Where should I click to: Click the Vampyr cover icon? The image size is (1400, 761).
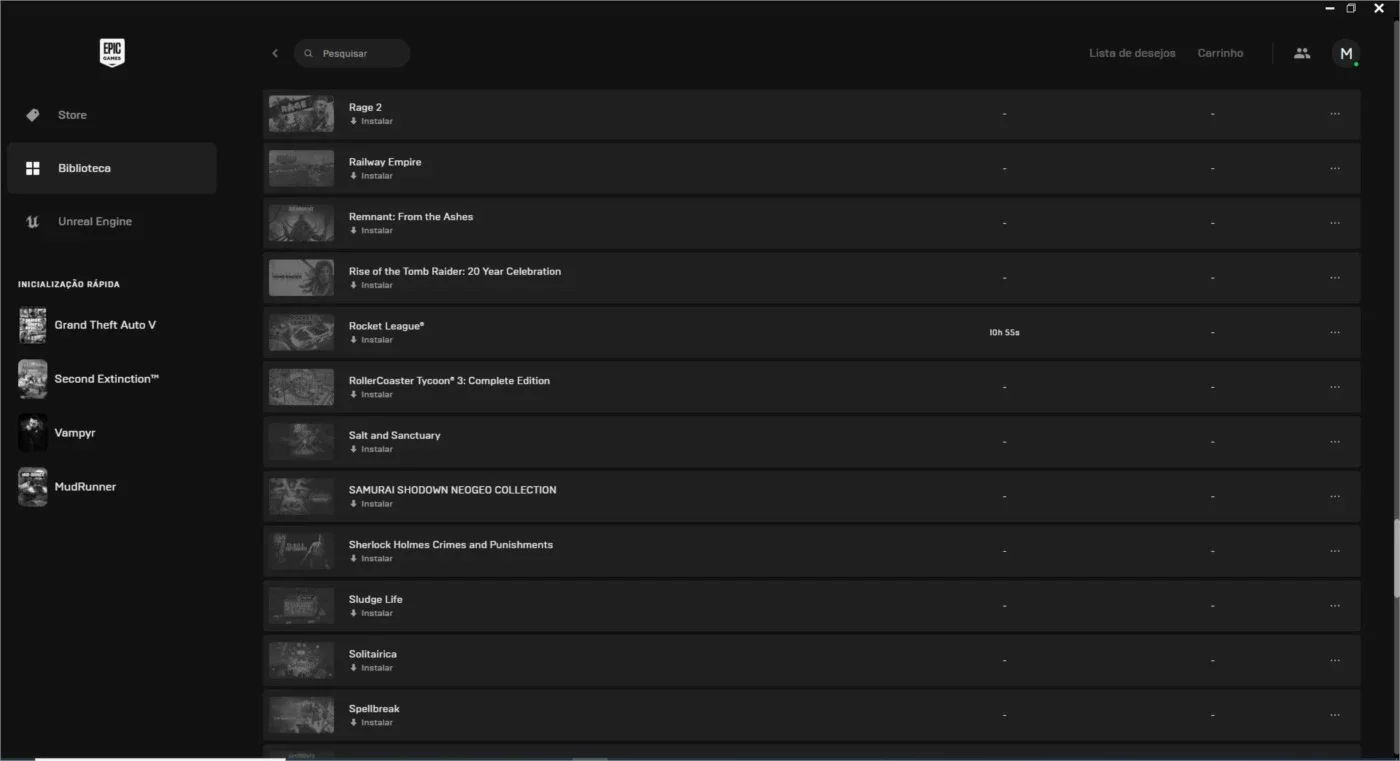[x=32, y=433]
